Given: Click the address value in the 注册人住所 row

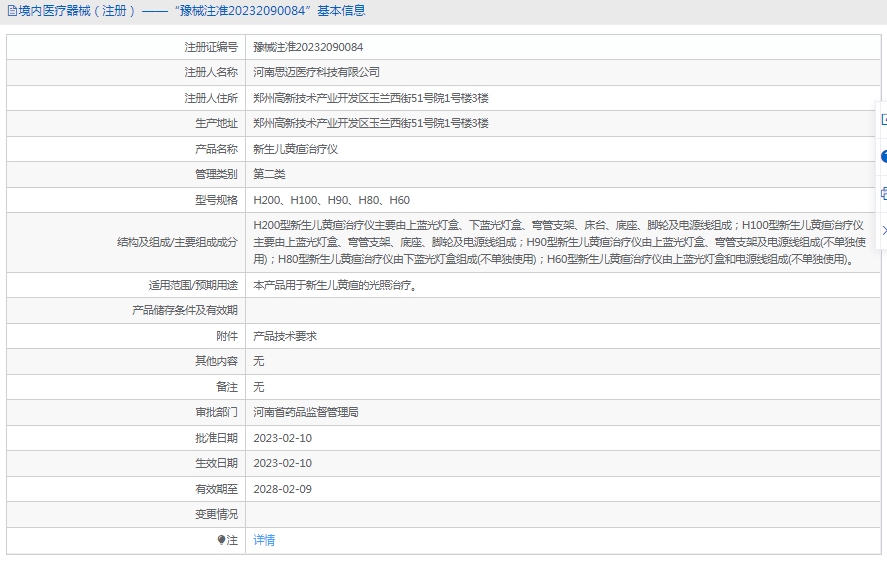Looking at the screenshot, I should (371, 98).
